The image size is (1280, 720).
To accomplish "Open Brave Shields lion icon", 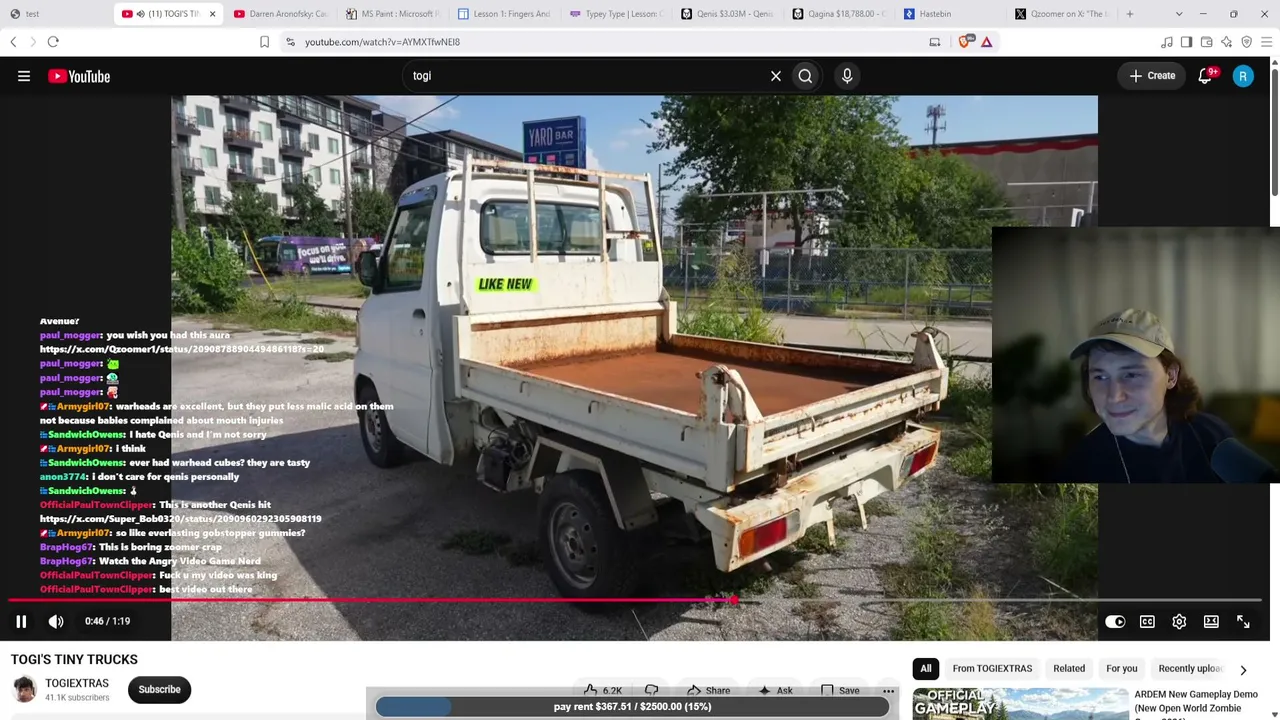I will pyautogui.click(x=965, y=42).
